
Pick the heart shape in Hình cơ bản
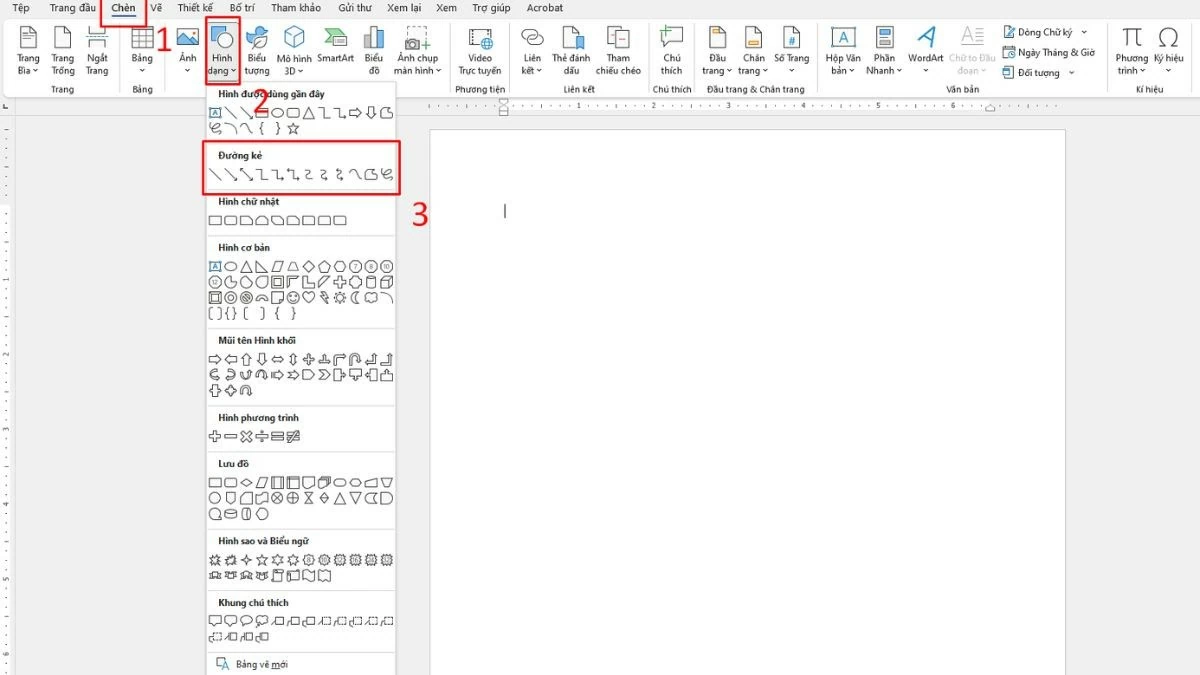click(309, 297)
